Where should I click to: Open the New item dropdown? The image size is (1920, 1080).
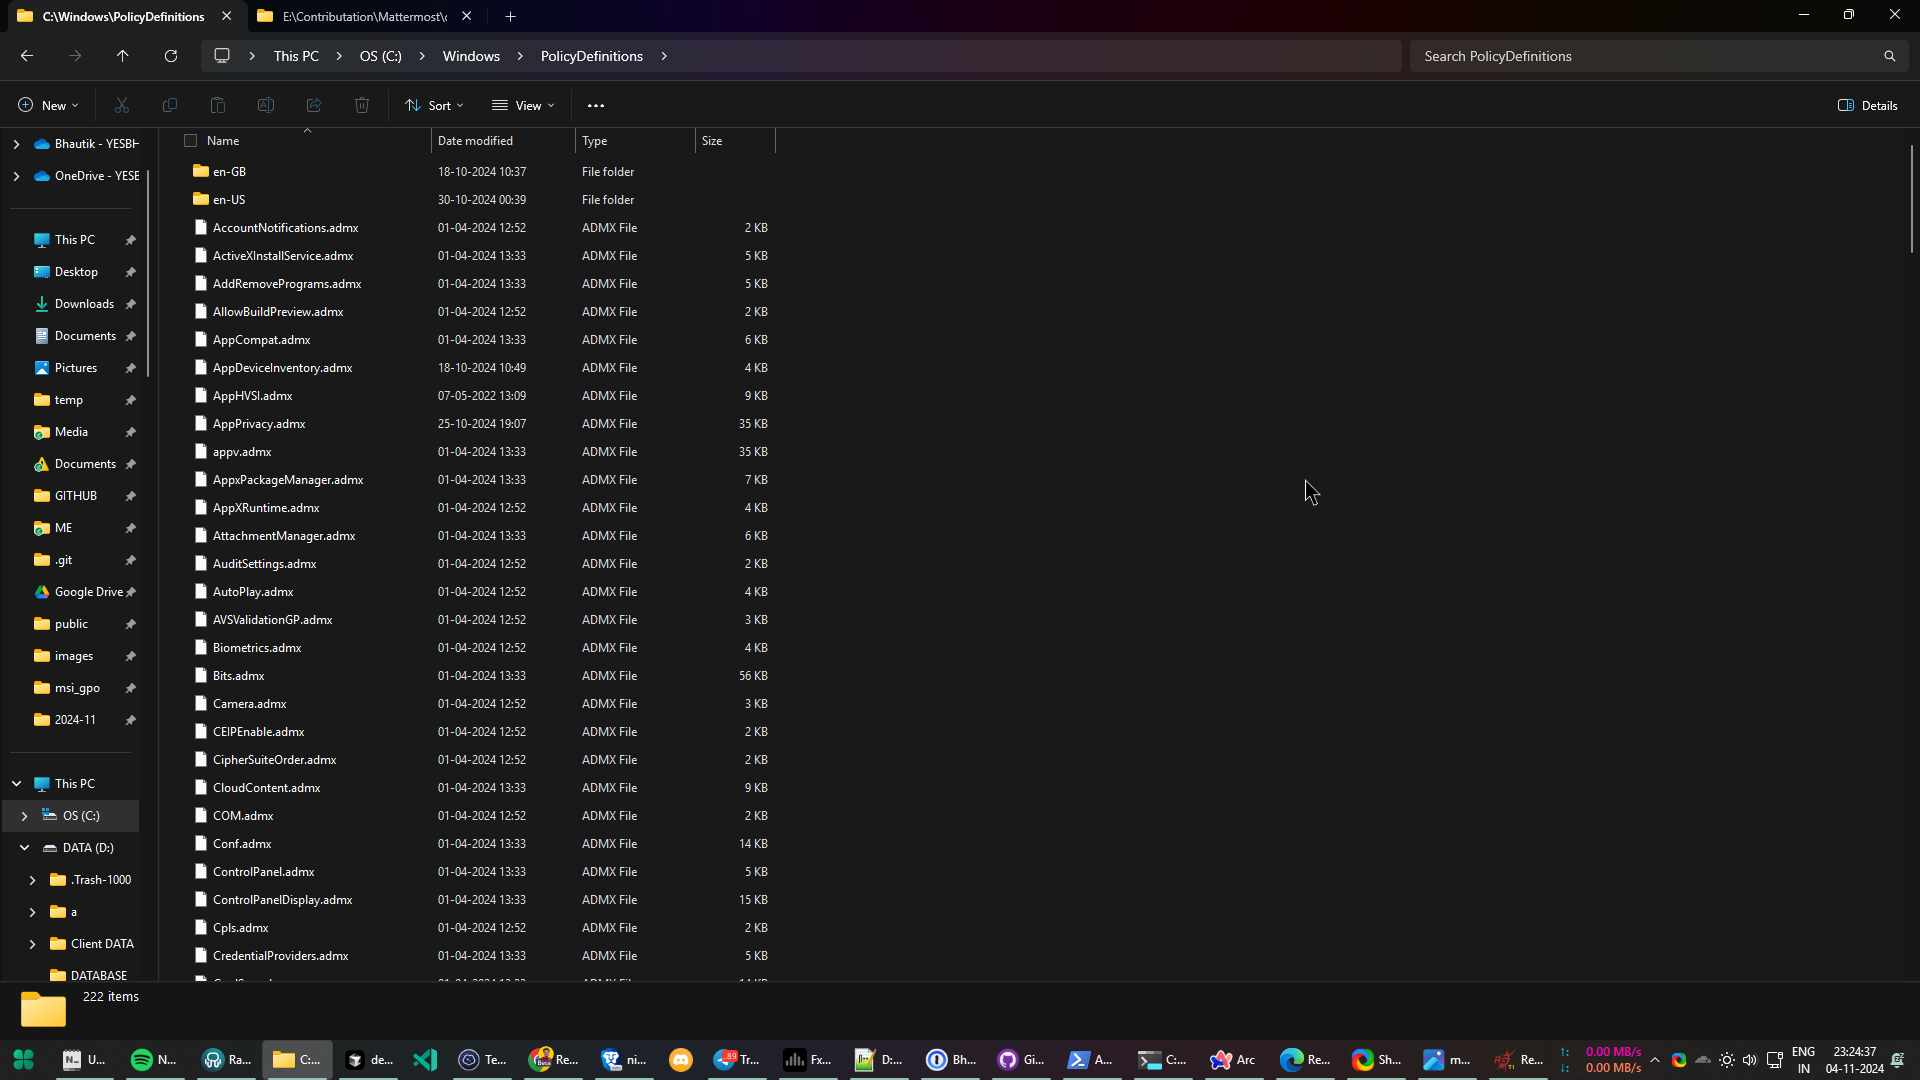46,105
